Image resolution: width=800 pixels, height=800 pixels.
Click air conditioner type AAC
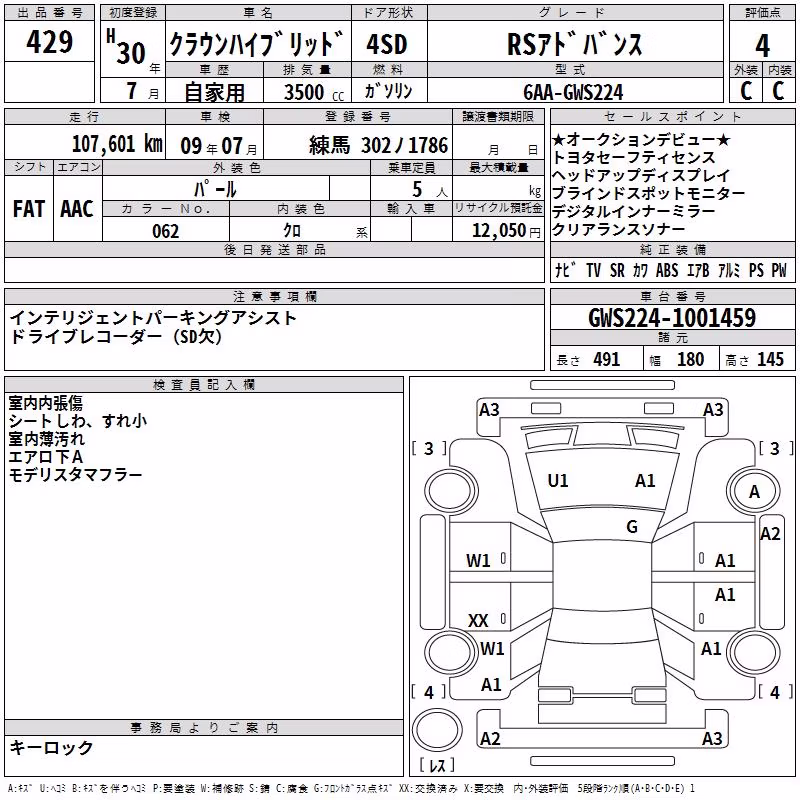click(77, 209)
